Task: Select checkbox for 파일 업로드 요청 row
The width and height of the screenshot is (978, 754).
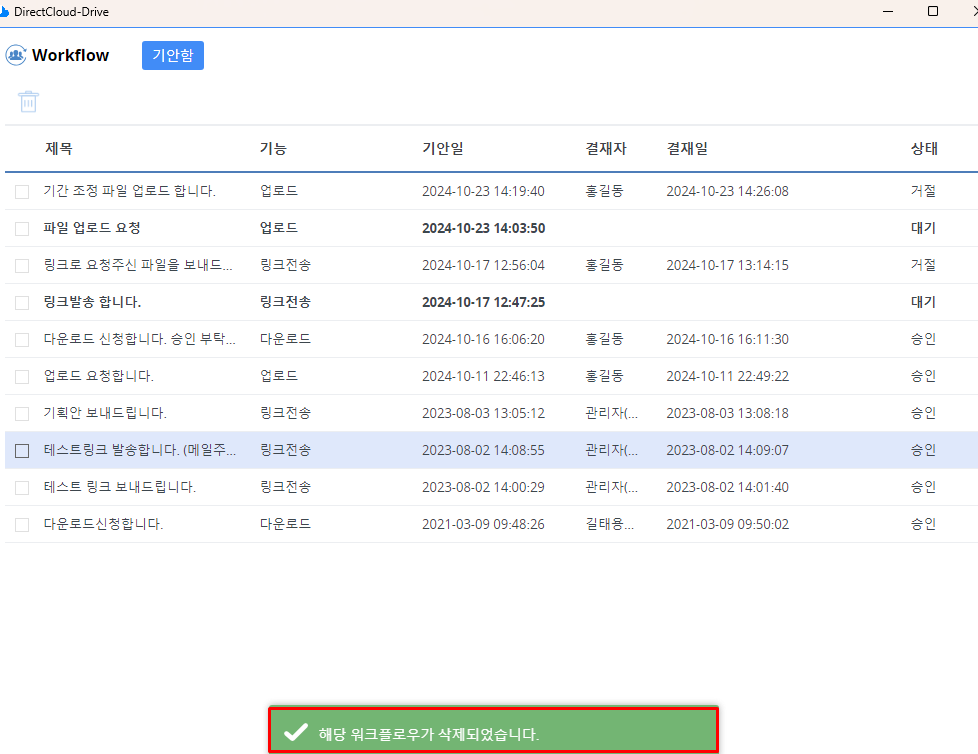Action: click(x=22, y=228)
